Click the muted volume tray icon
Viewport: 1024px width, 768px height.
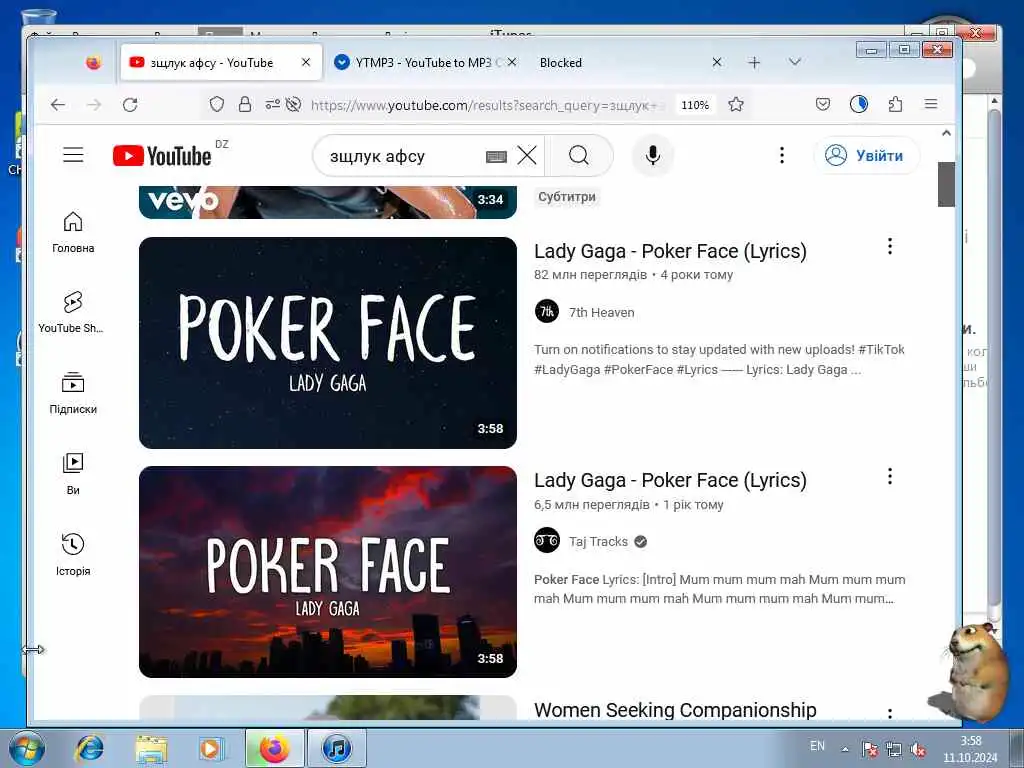coord(918,750)
